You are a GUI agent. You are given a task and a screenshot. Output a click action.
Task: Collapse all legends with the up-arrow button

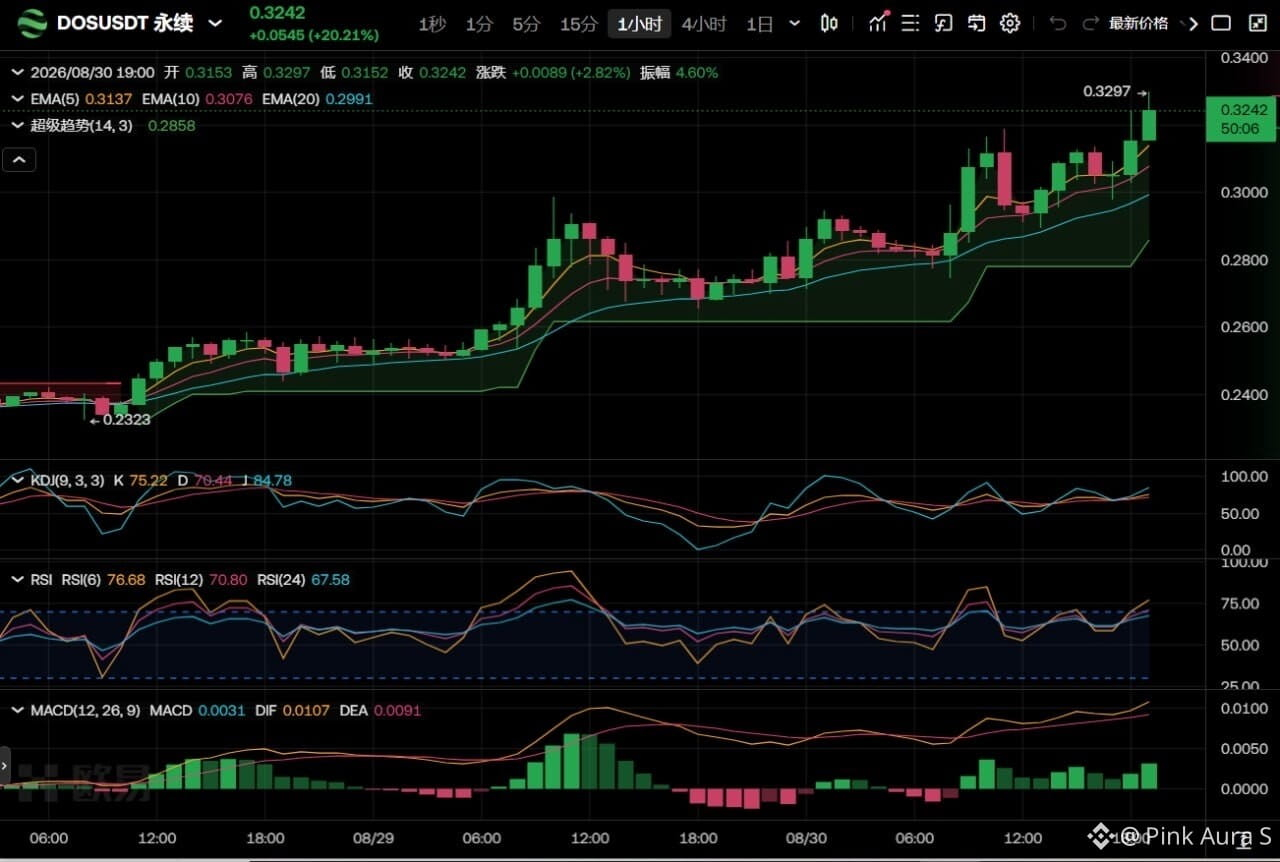tap(19, 159)
